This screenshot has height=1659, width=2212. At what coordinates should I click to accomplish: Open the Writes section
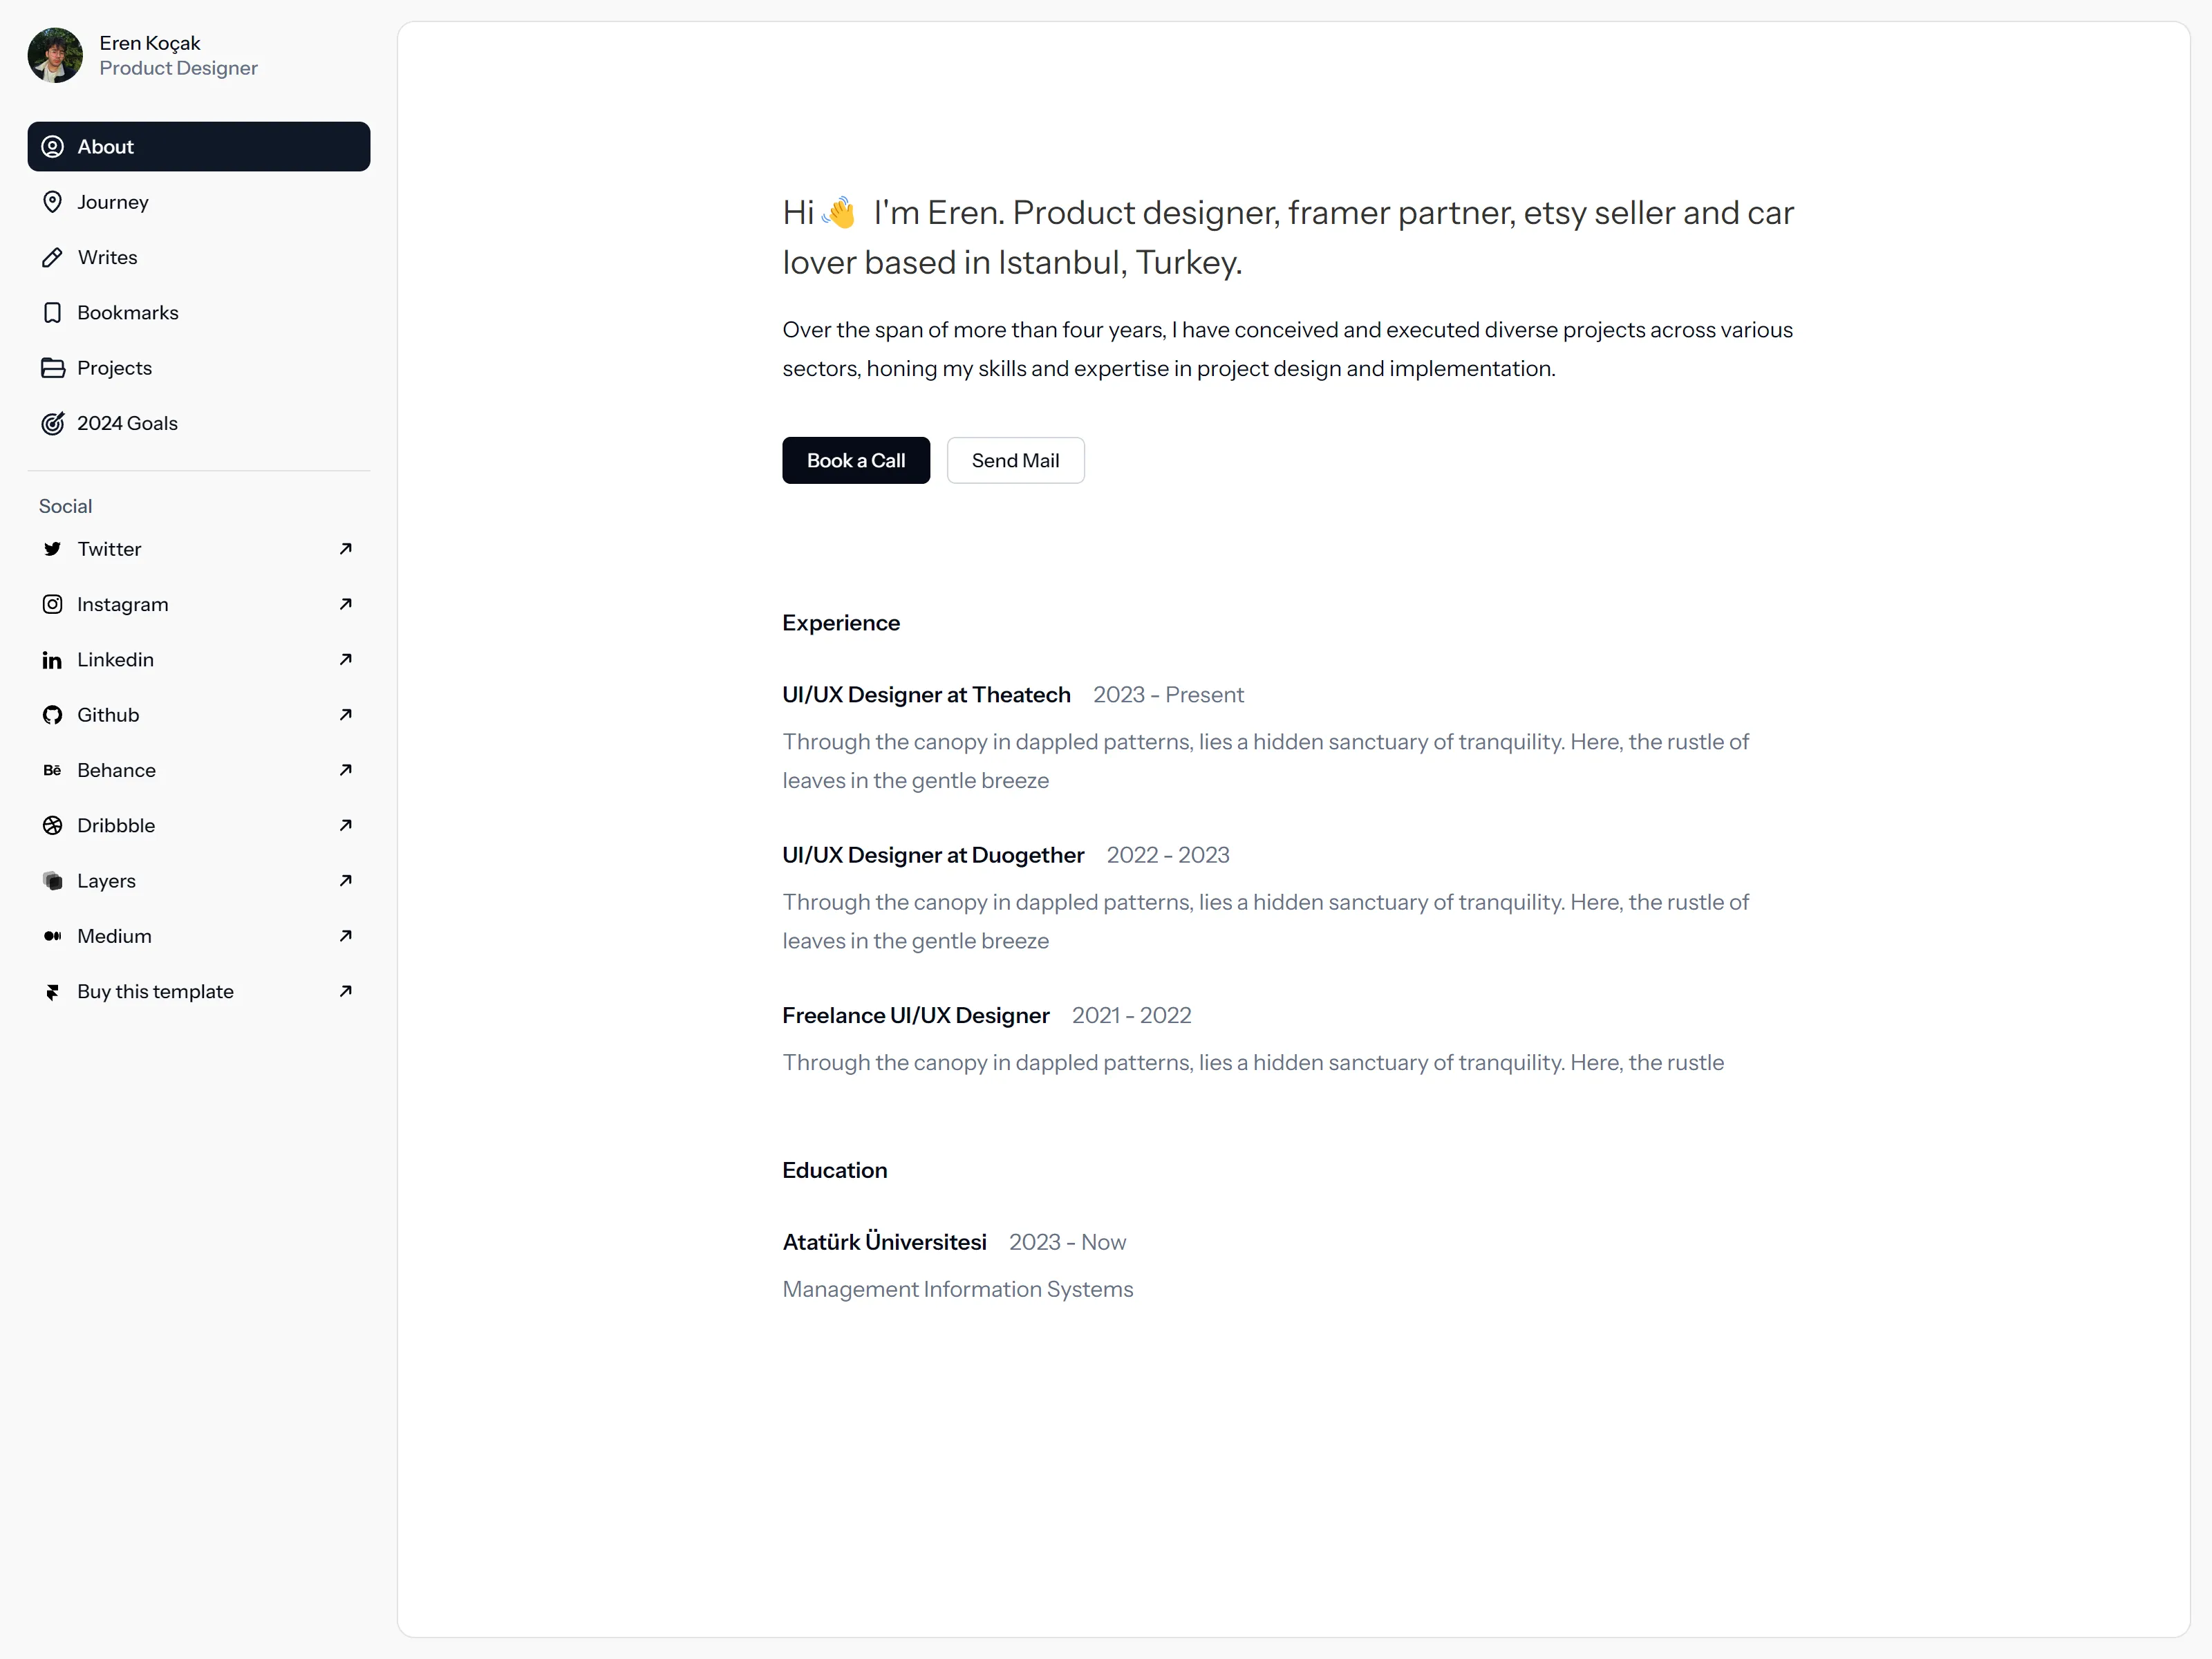(x=199, y=257)
